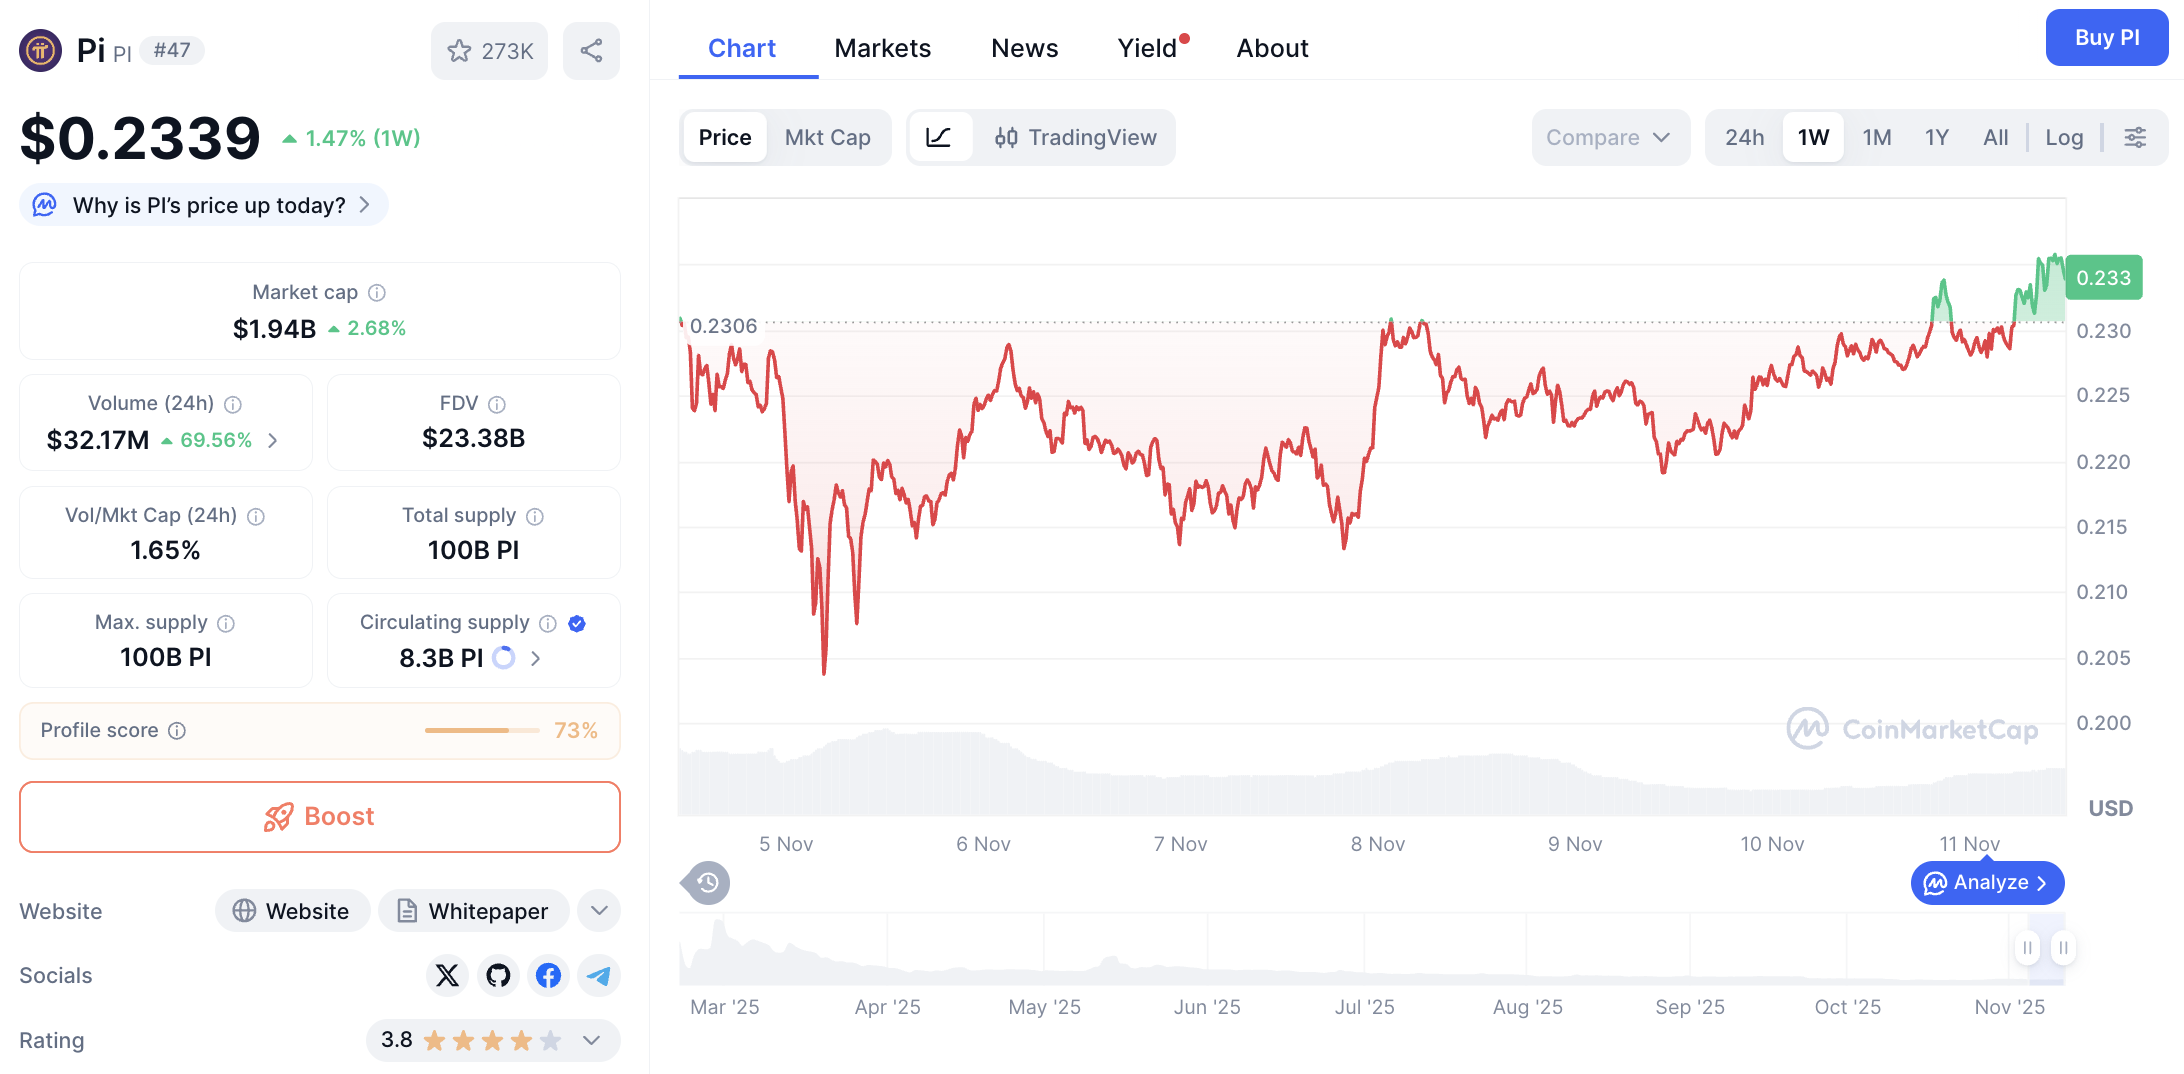Enable logarithmic scale with Log toggle
The image size is (2184, 1074).
tap(2064, 137)
